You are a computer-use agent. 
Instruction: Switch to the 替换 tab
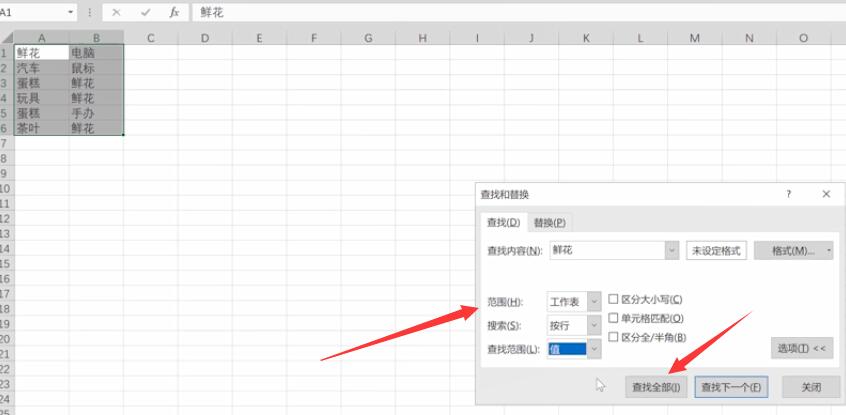(549, 223)
